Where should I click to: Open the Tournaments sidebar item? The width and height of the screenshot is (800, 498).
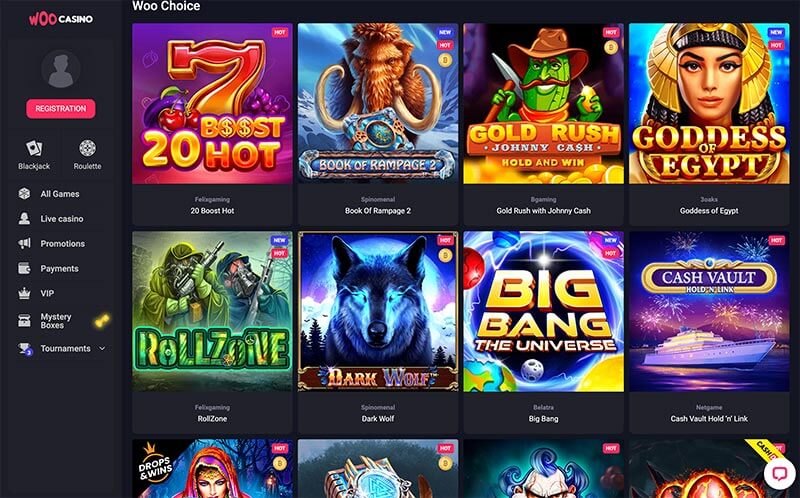(65, 348)
